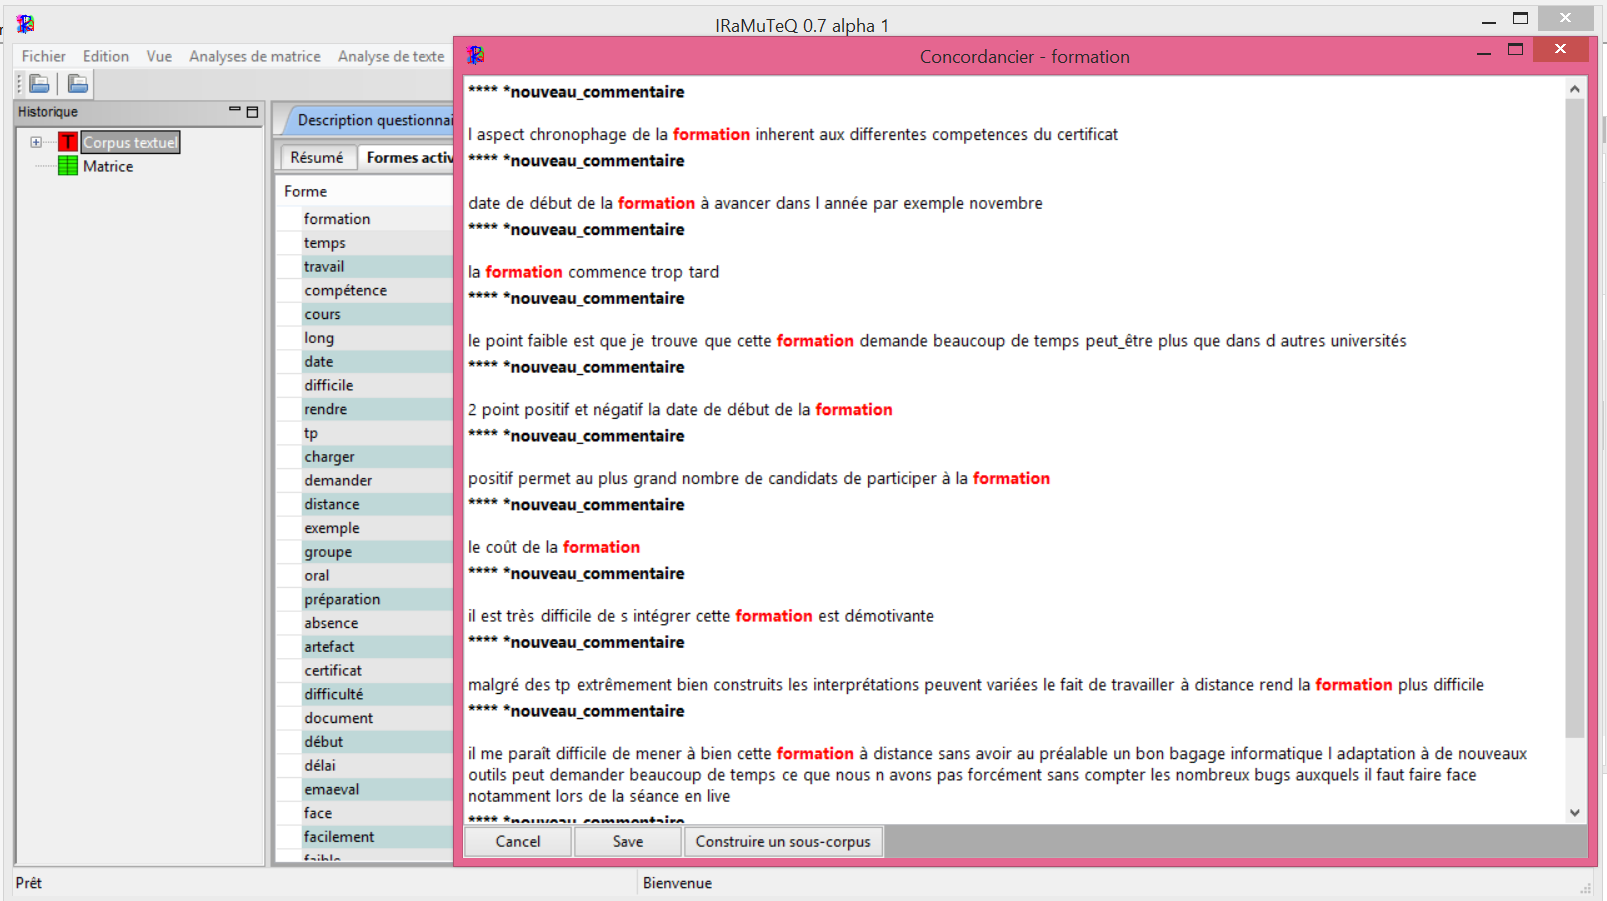Click the Concordancier window logo icon
Viewport: 1607px width, 901px height.
coord(476,56)
